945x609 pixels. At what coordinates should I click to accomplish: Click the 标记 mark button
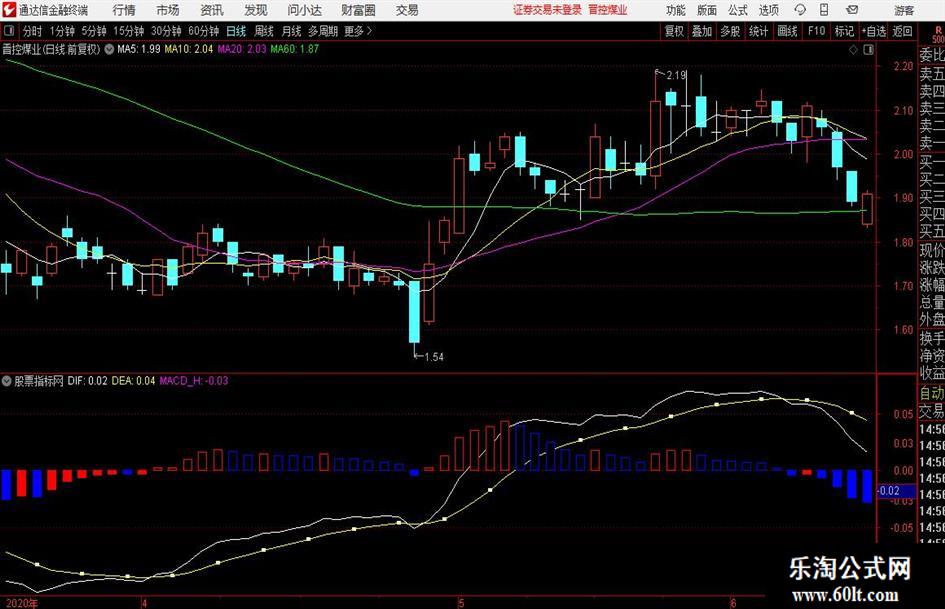pos(844,31)
